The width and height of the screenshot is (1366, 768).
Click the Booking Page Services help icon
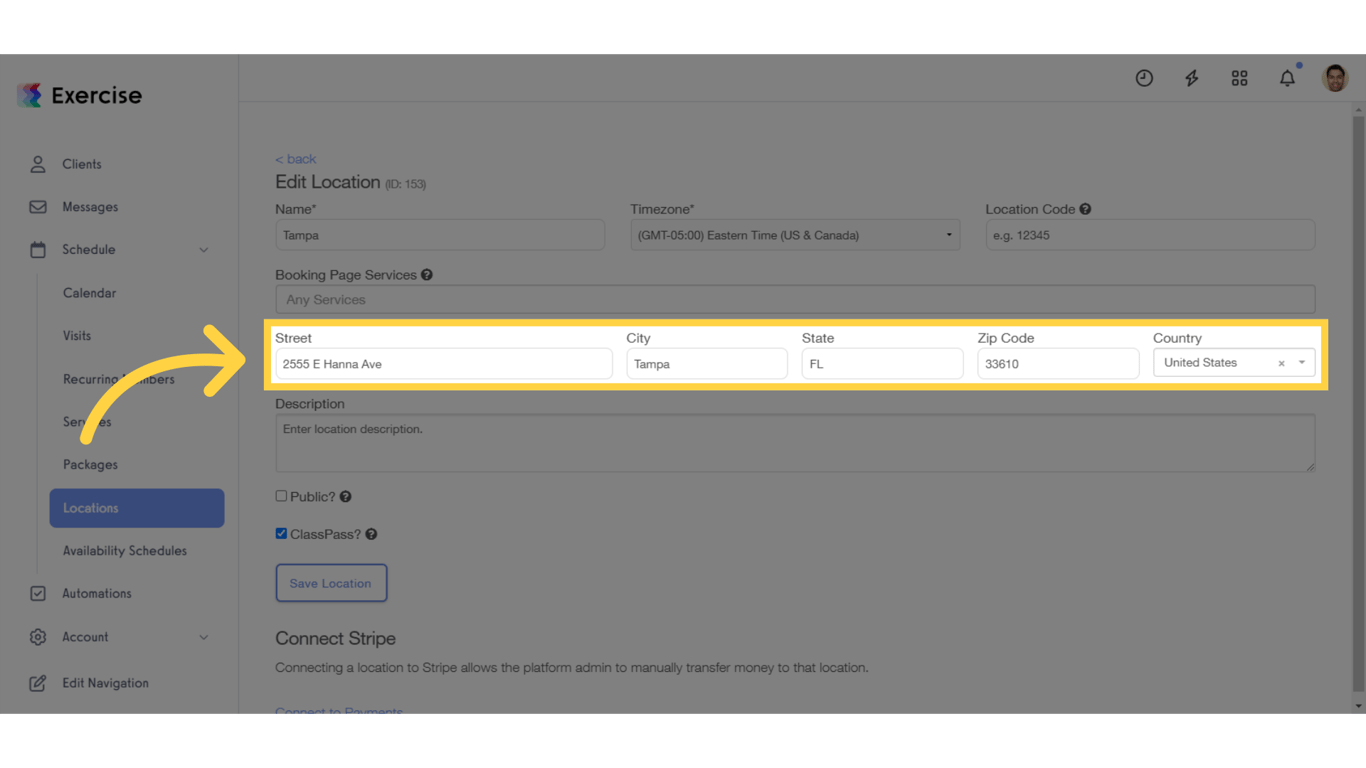coord(427,274)
